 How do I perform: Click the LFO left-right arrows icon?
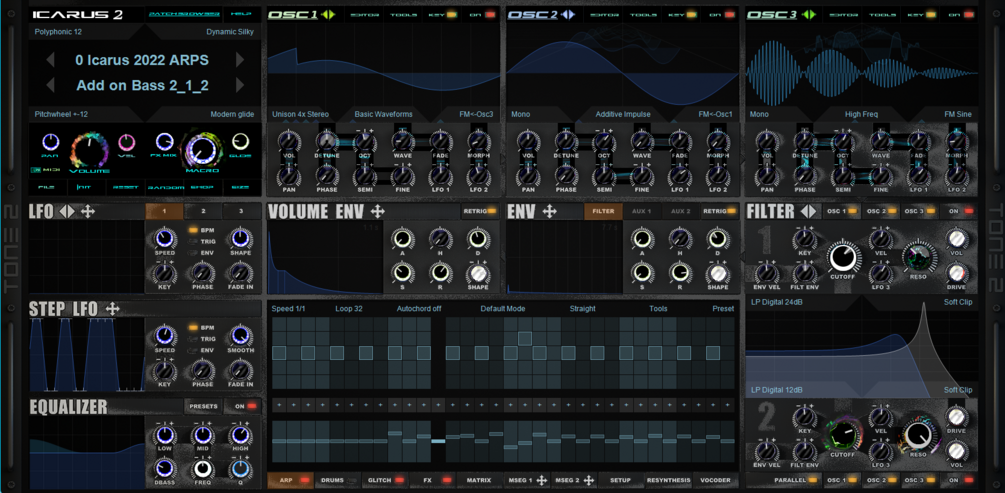67,212
